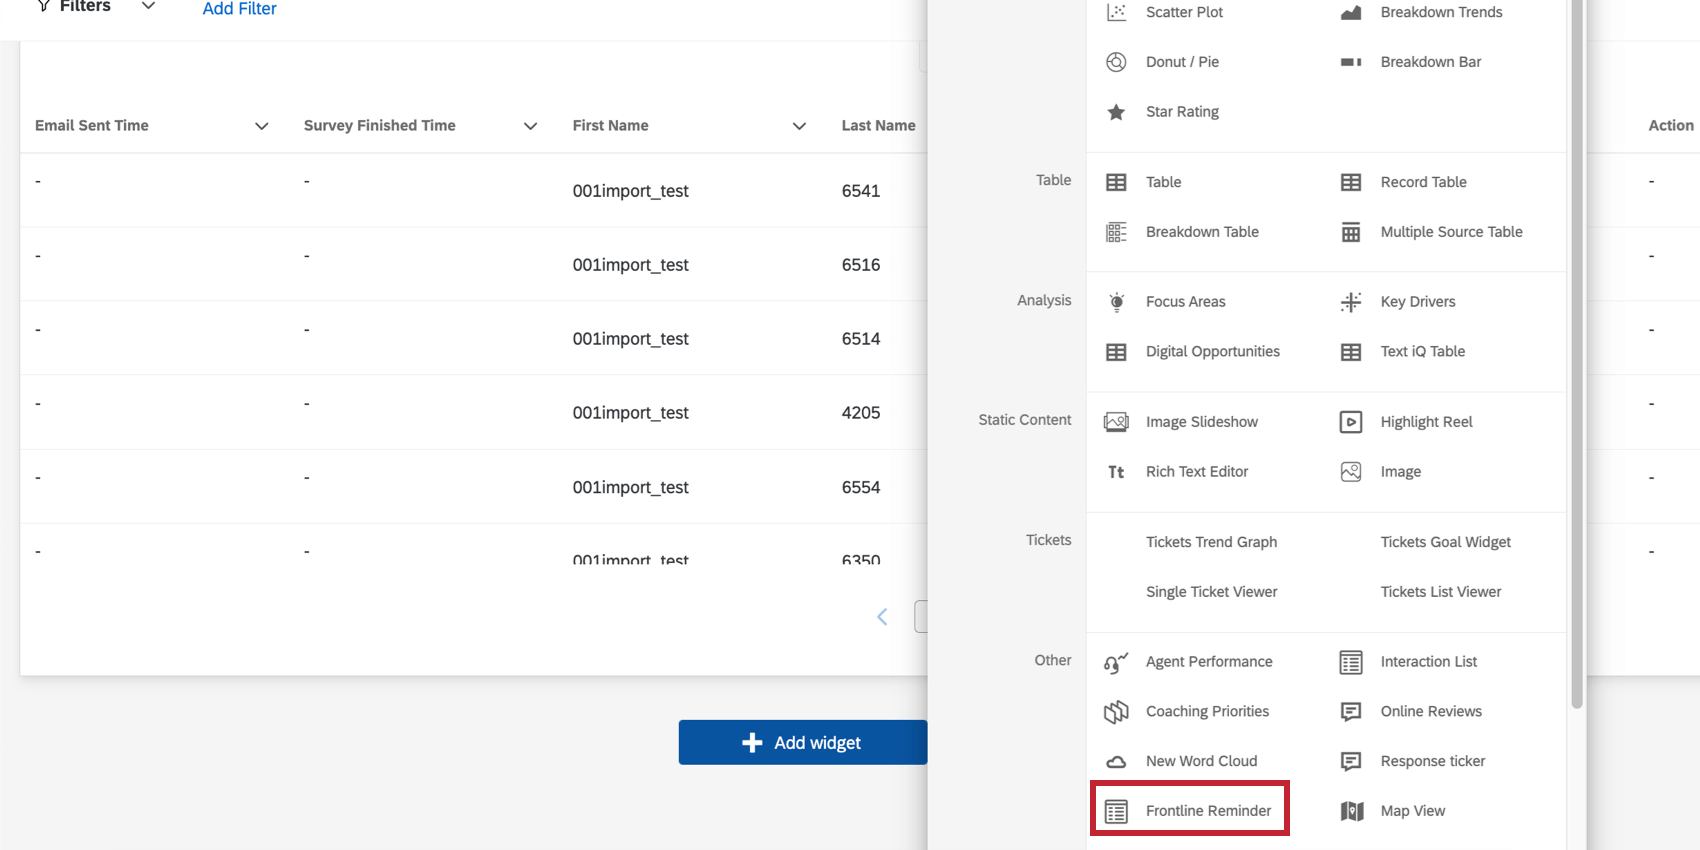Select the Map View icon
The width and height of the screenshot is (1700, 850).
click(x=1351, y=811)
